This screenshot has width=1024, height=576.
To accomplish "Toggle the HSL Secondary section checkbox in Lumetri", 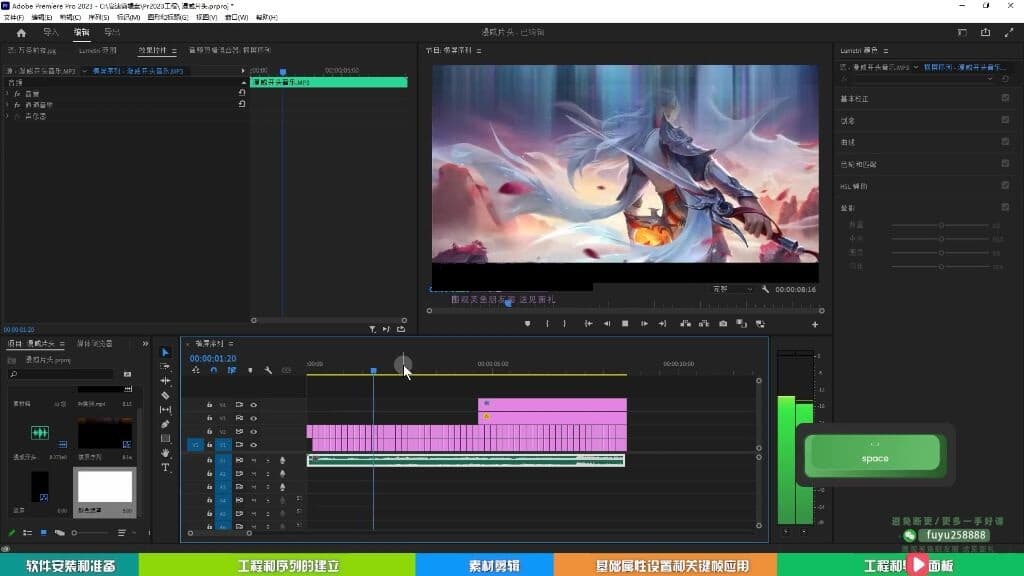I will coord(1005,185).
